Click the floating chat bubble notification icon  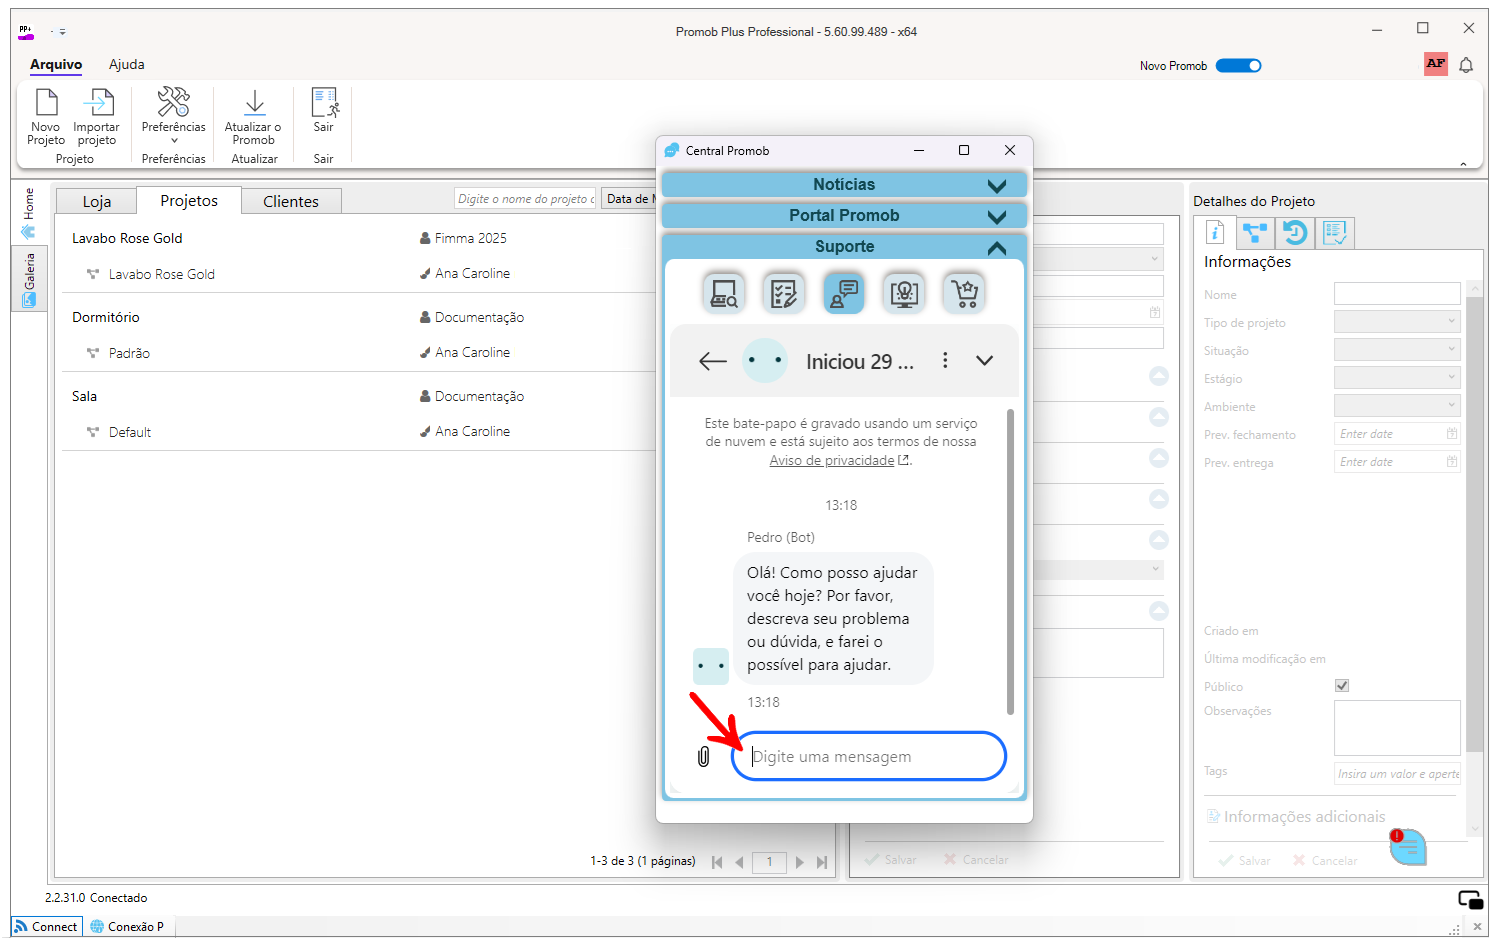pyautogui.click(x=1408, y=848)
